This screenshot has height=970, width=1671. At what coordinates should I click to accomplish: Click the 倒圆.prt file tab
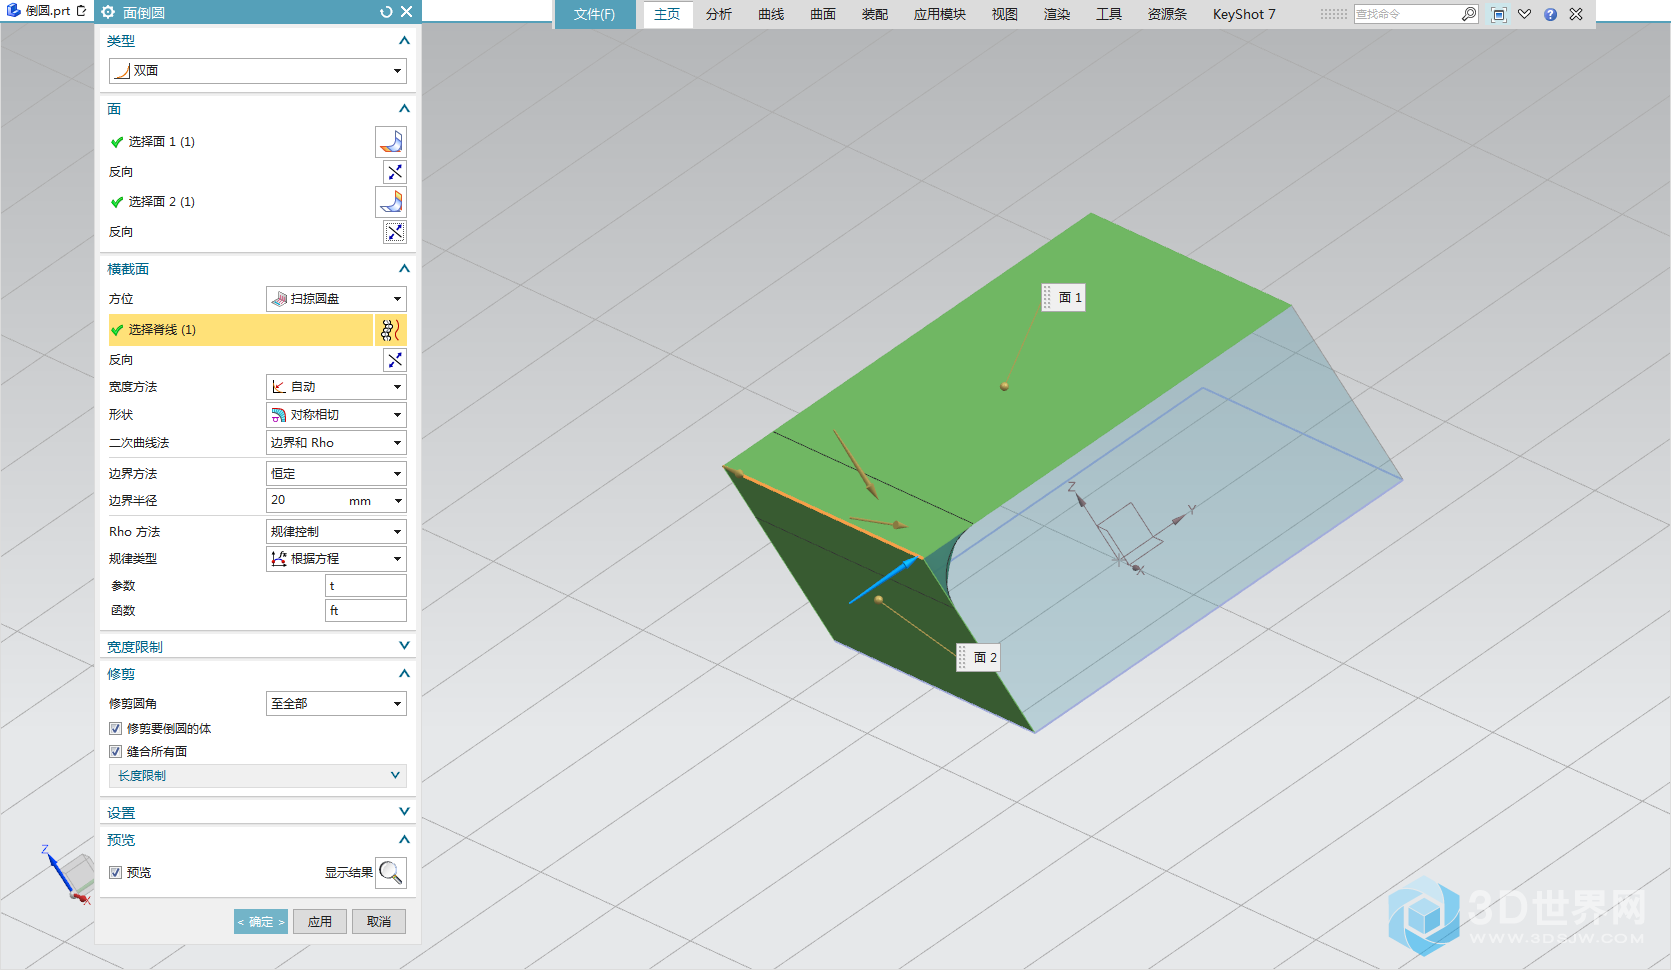click(47, 11)
